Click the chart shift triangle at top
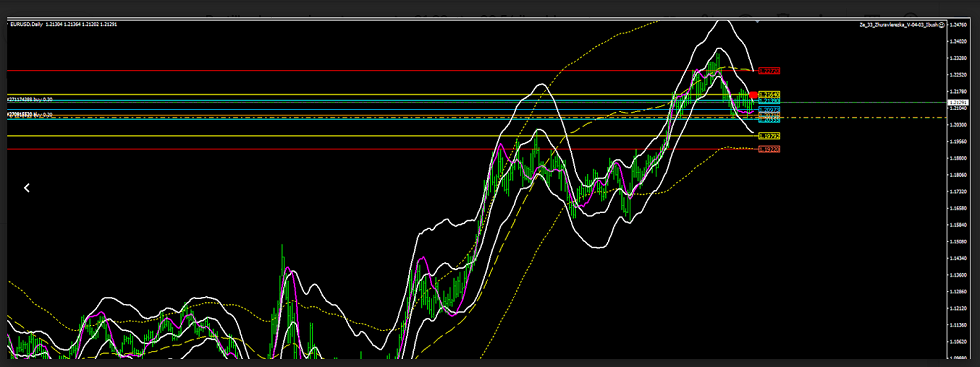Image resolution: width=980 pixels, height=367 pixels. pyautogui.click(x=758, y=21)
